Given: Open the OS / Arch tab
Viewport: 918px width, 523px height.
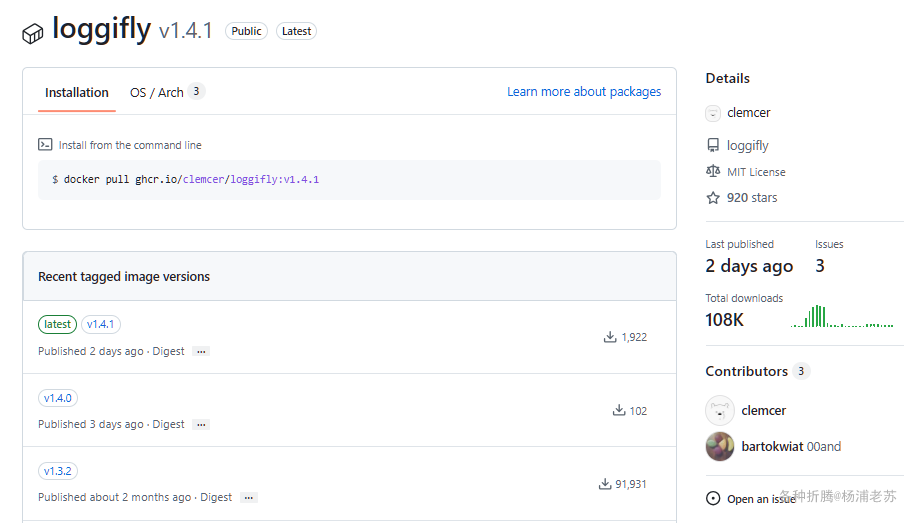Looking at the screenshot, I should [x=167, y=93].
